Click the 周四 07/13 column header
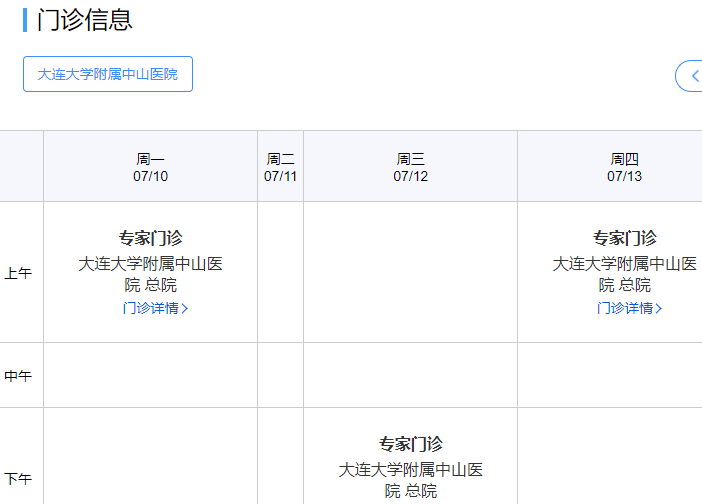This screenshot has width=702, height=504. coord(624,167)
